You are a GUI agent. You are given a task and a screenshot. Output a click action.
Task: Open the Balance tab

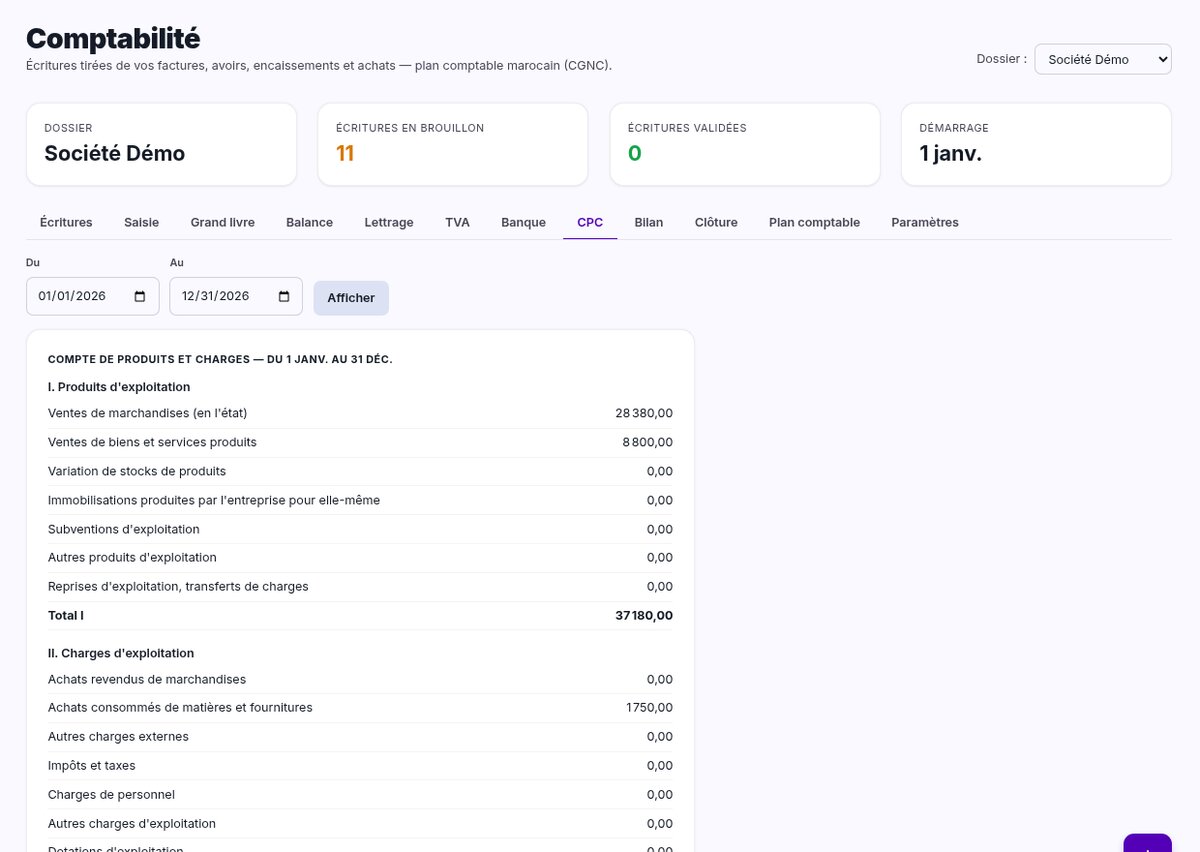coord(310,222)
